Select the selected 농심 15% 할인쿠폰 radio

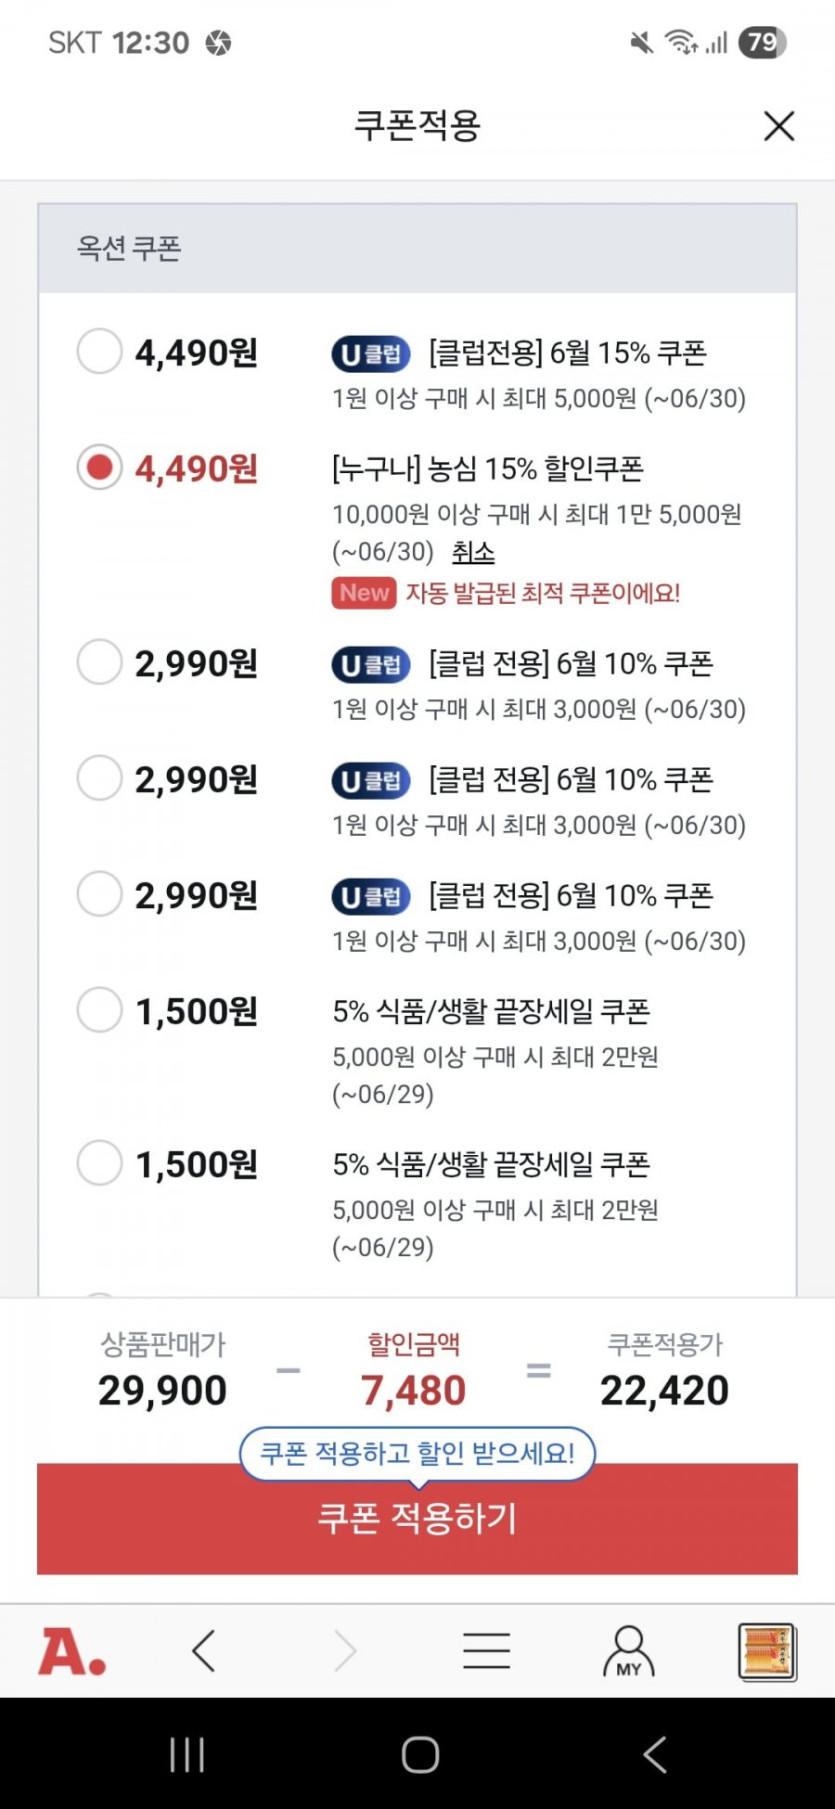click(99, 467)
